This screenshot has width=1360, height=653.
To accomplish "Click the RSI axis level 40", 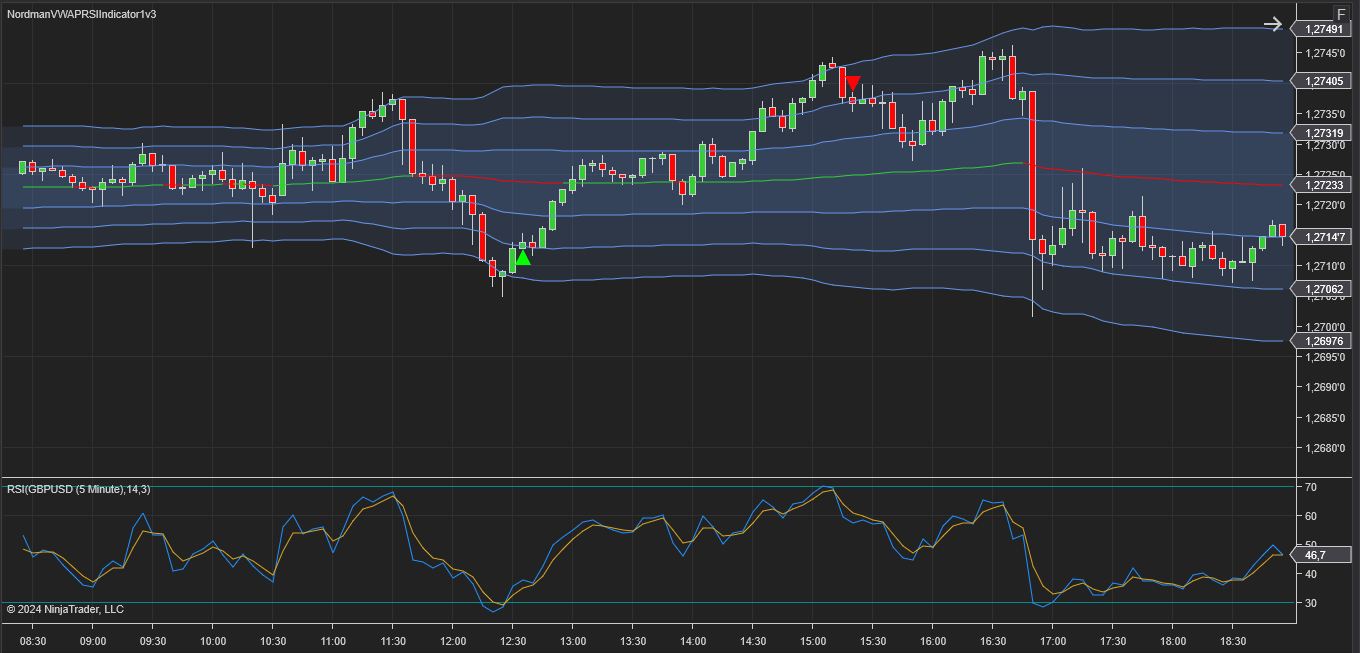I will coord(1311,574).
